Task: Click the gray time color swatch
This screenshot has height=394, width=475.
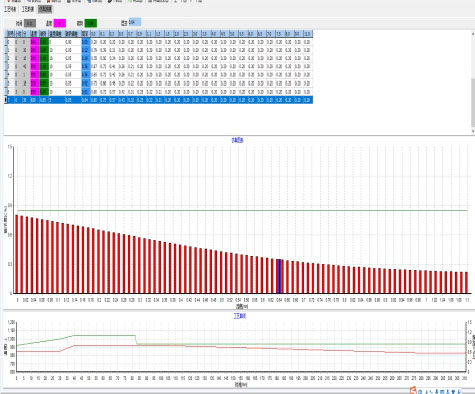Action: pos(30,23)
